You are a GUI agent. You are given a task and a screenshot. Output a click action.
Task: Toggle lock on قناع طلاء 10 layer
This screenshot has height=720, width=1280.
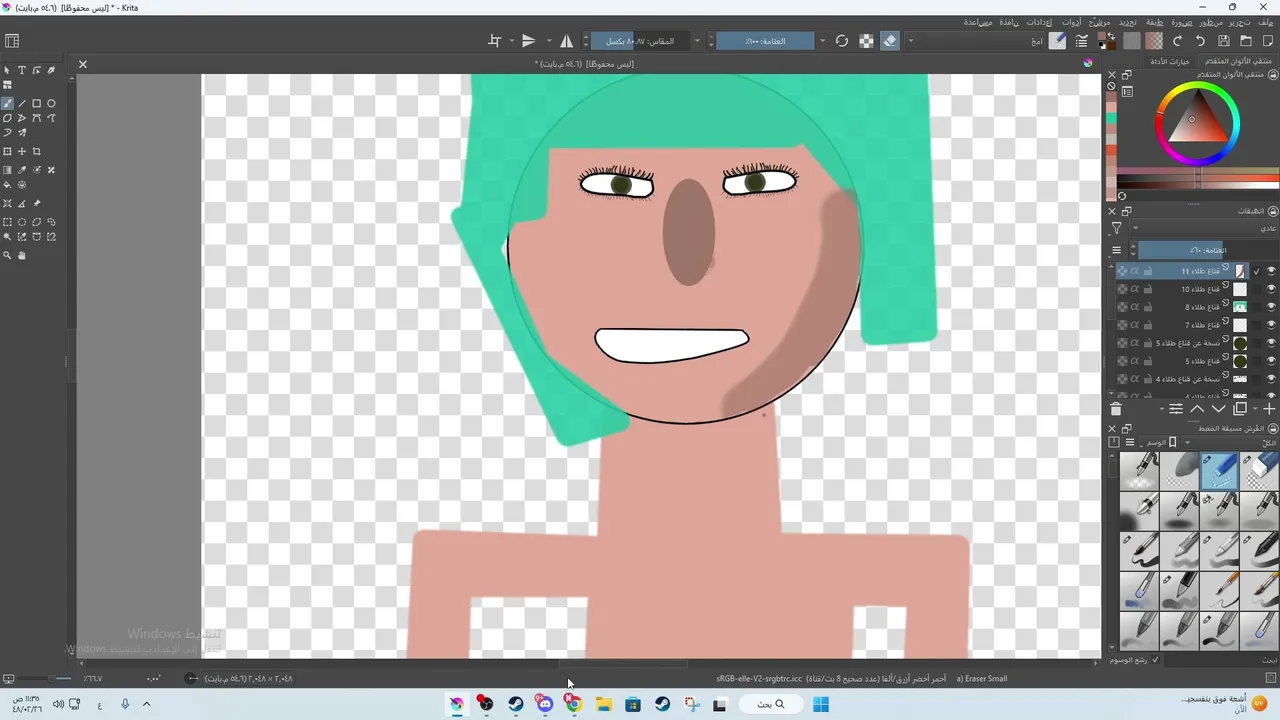(x=1148, y=289)
